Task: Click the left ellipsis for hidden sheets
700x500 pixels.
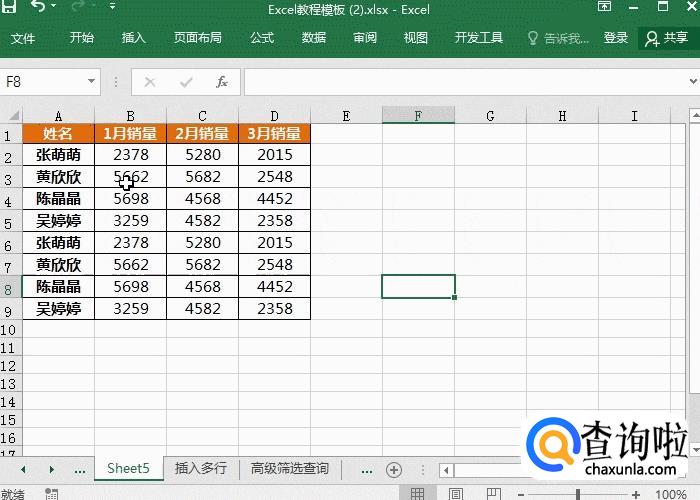Action: coord(80,471)
